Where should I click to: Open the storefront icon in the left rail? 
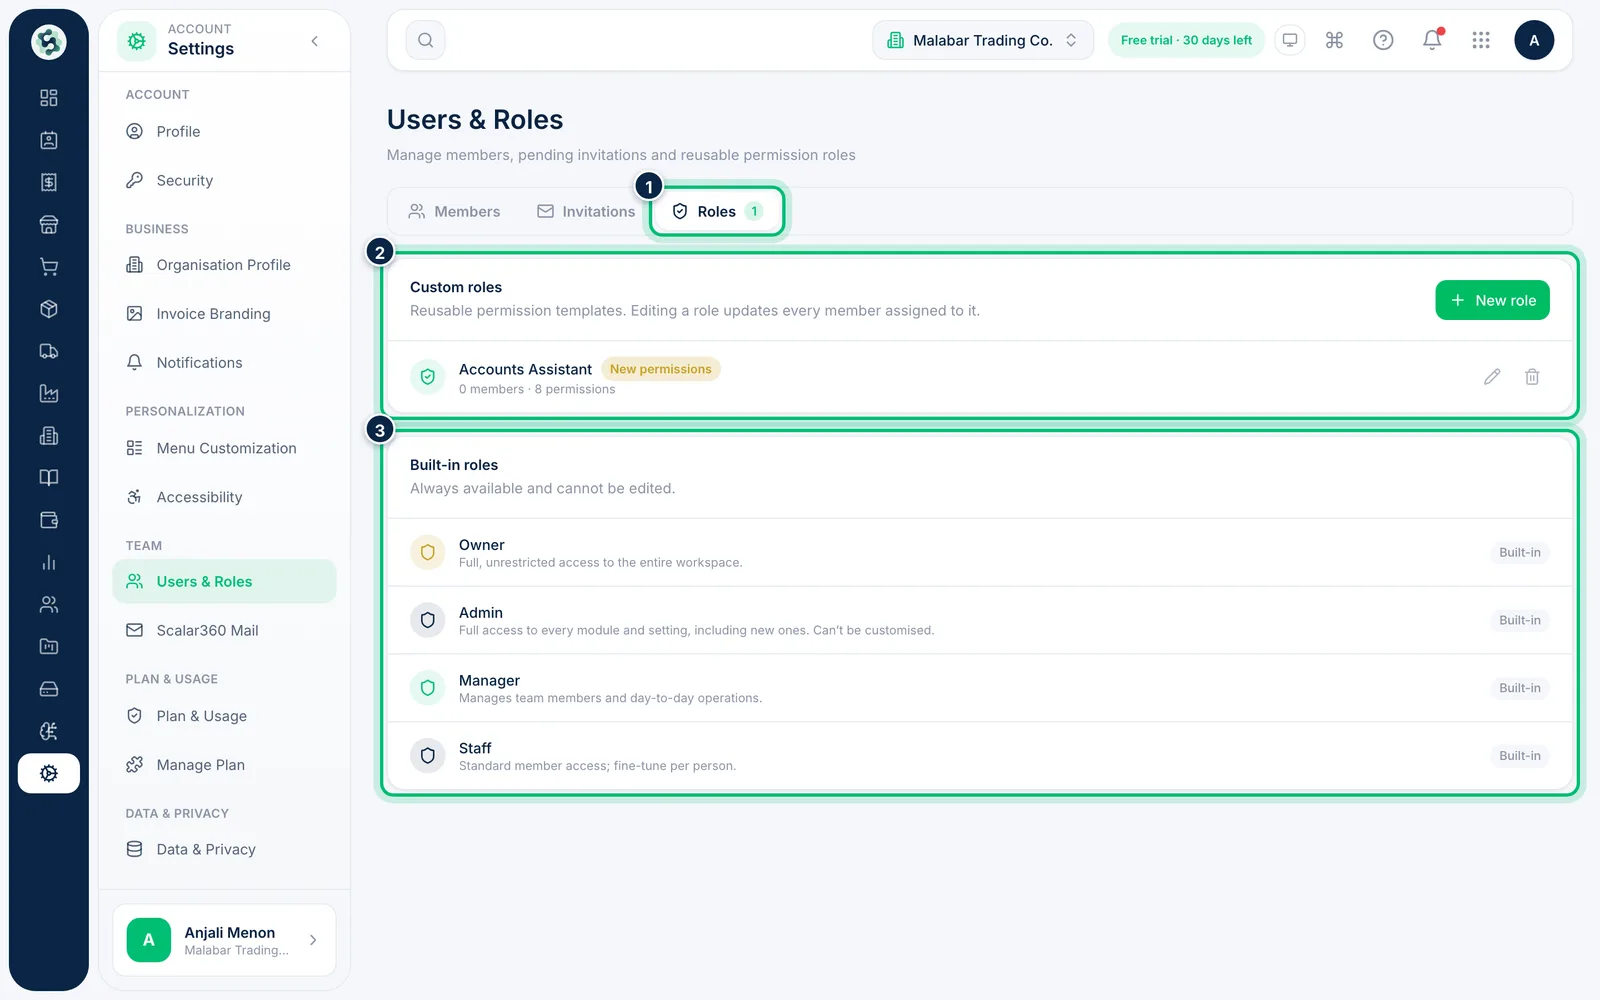pos(49,225)
